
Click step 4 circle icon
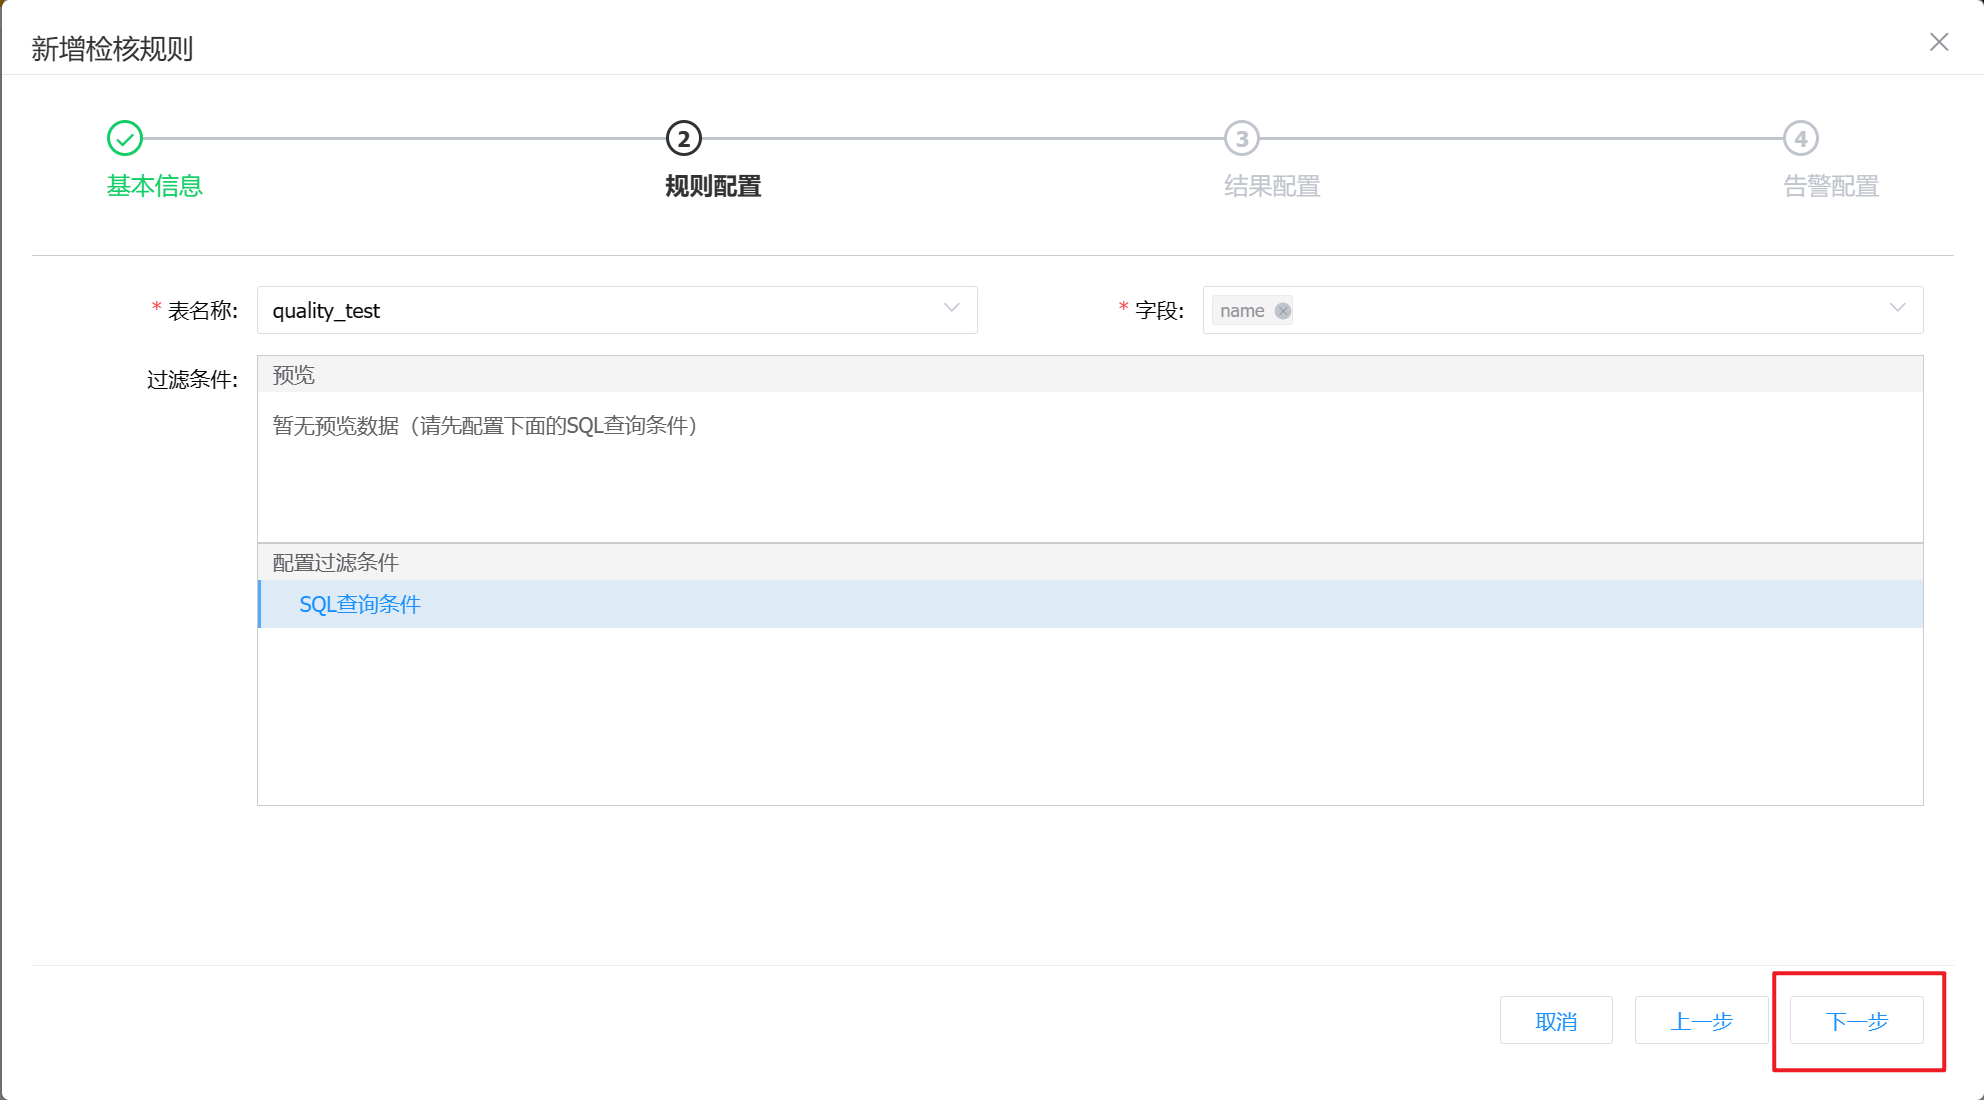pos(1801,139)
